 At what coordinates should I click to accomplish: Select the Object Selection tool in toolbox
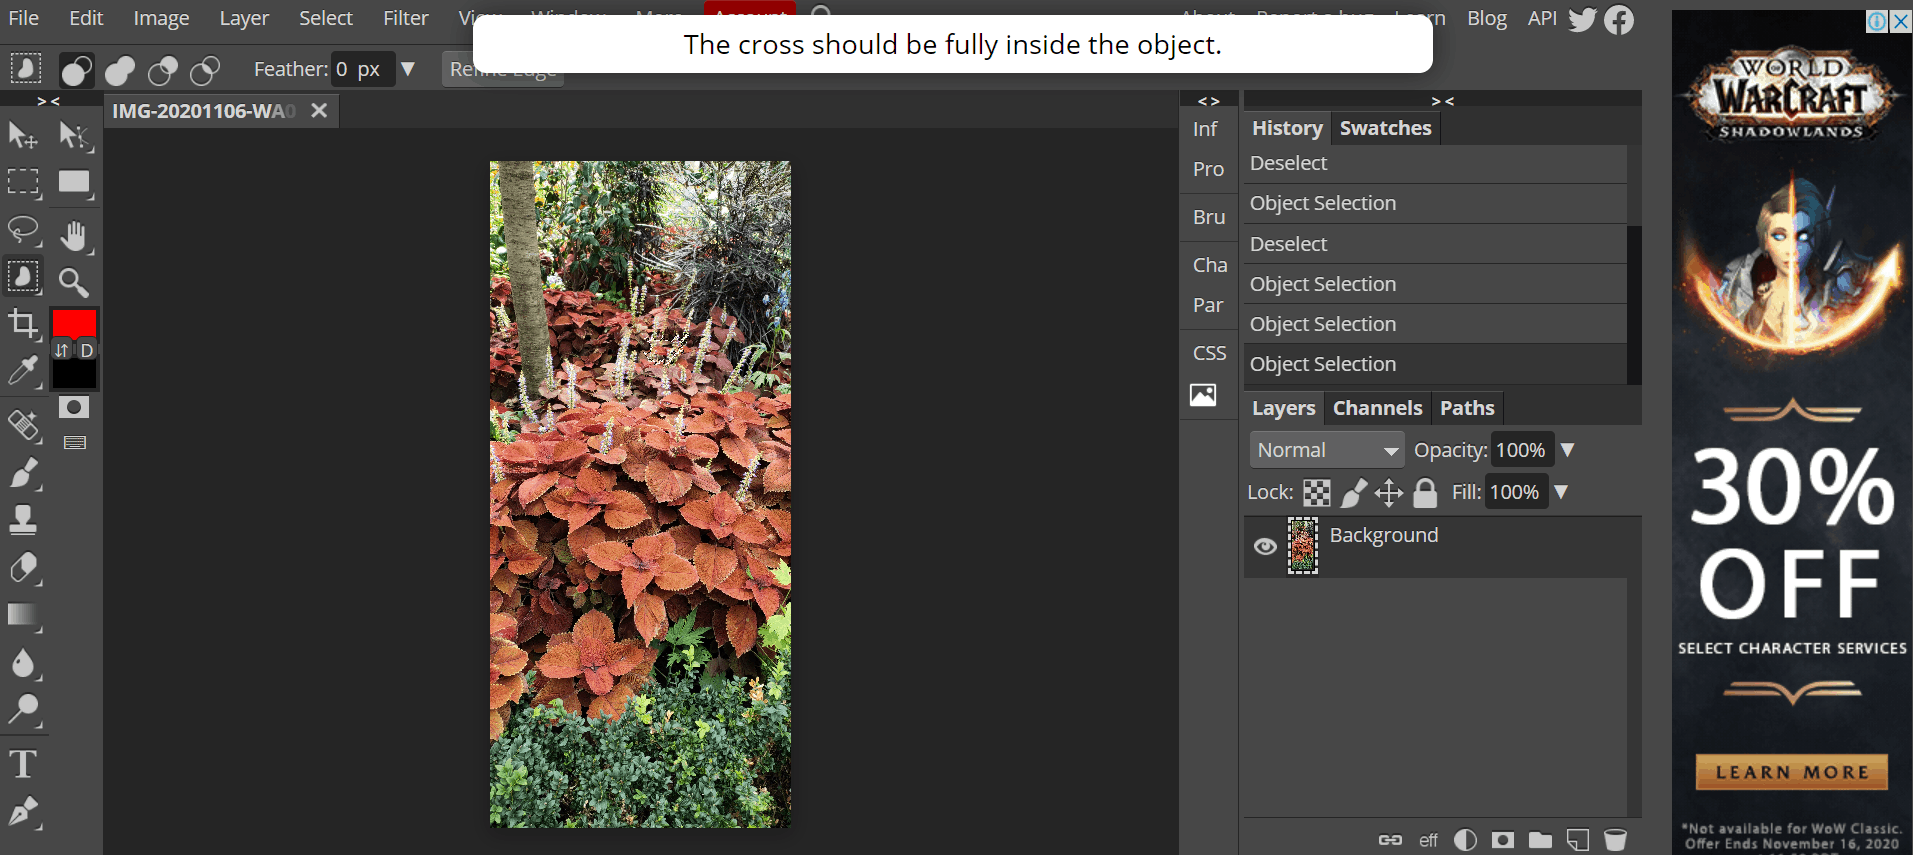(x=23, y=277)
